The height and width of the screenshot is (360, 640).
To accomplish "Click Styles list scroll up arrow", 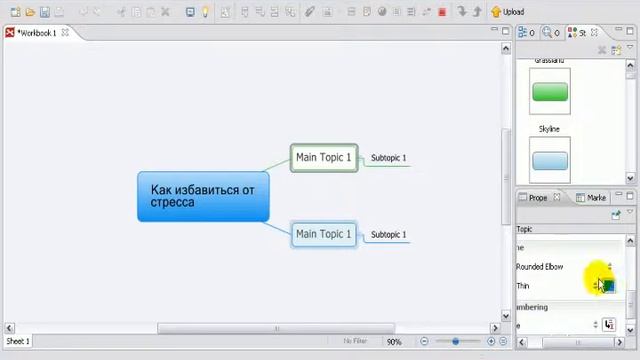I will pyautogui.click(x=630, y=65).
